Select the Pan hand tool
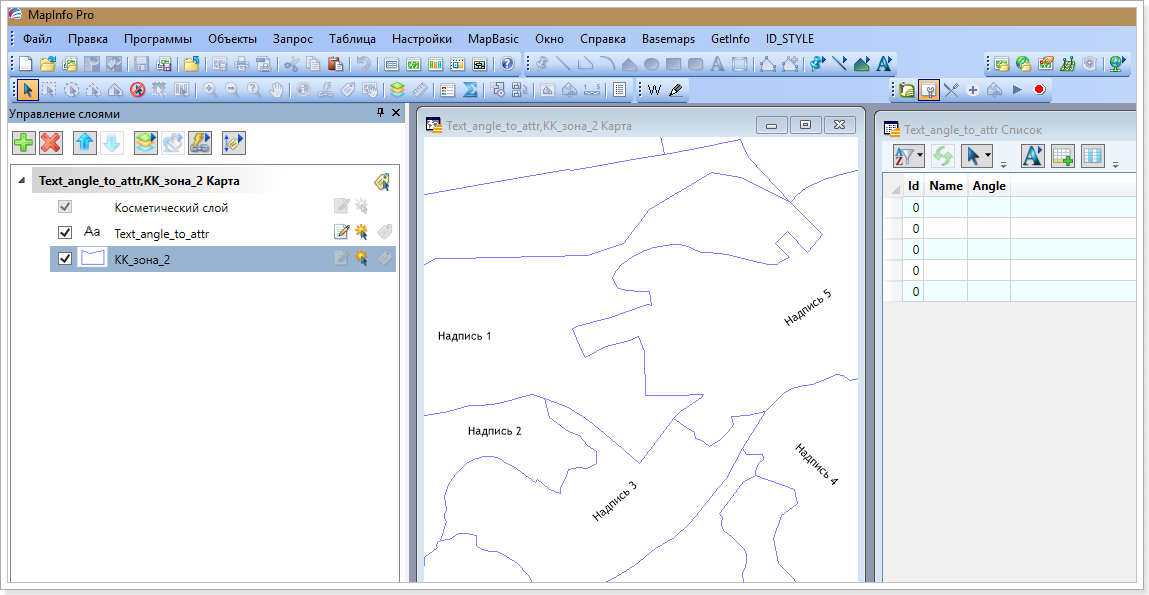The width and height of the screenshot is (1149, 595). click(x=275, y=90)
